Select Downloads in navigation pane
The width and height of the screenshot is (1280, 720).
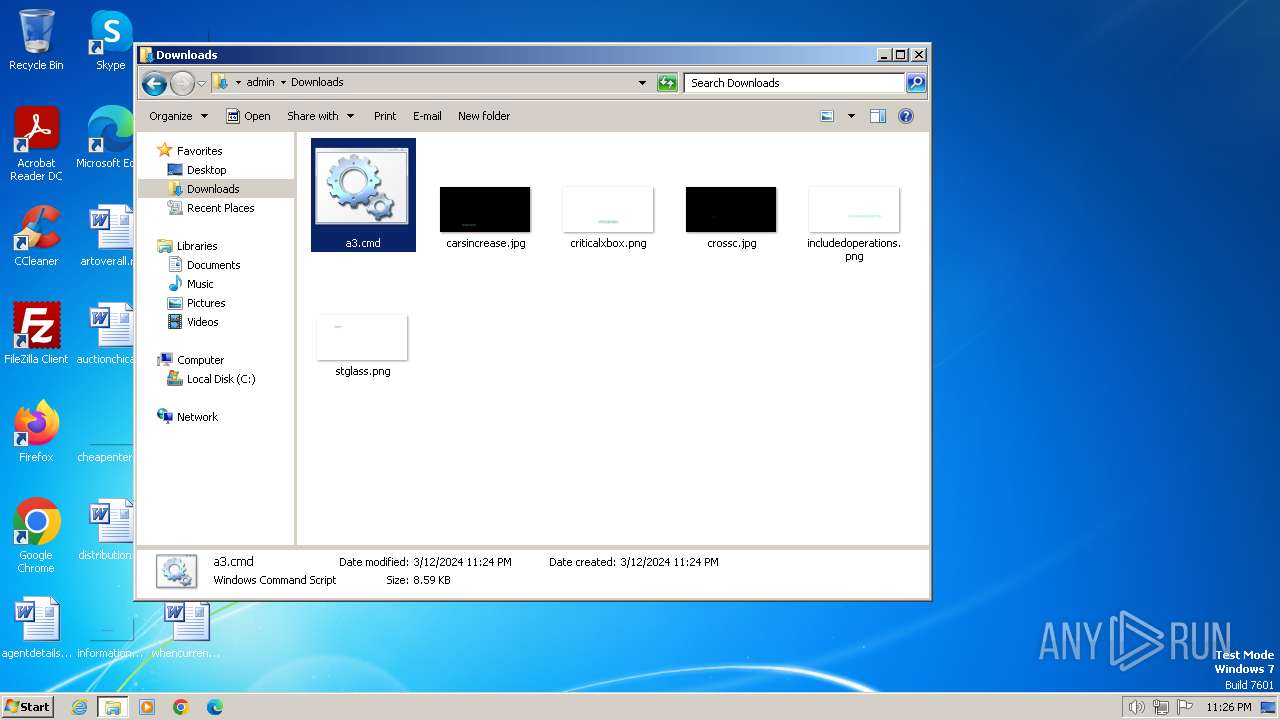(x=204, y=189)
